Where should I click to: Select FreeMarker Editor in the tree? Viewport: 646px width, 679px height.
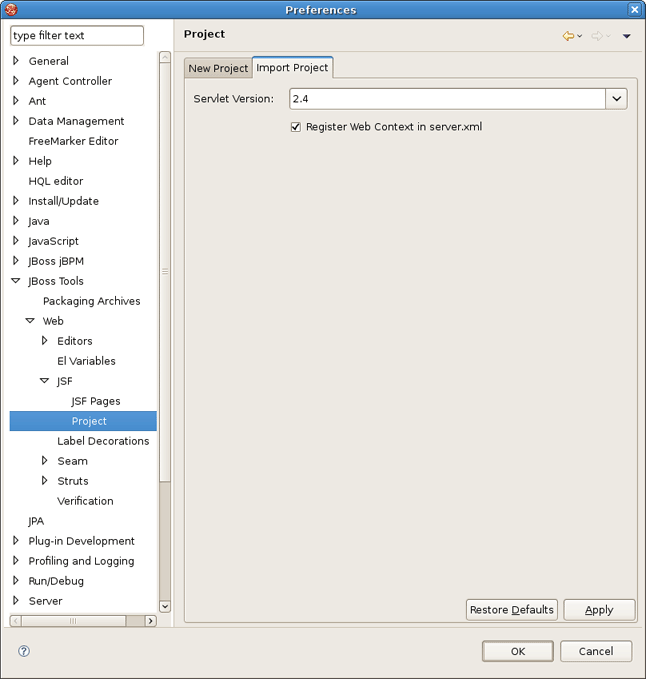tap(73, 141)
